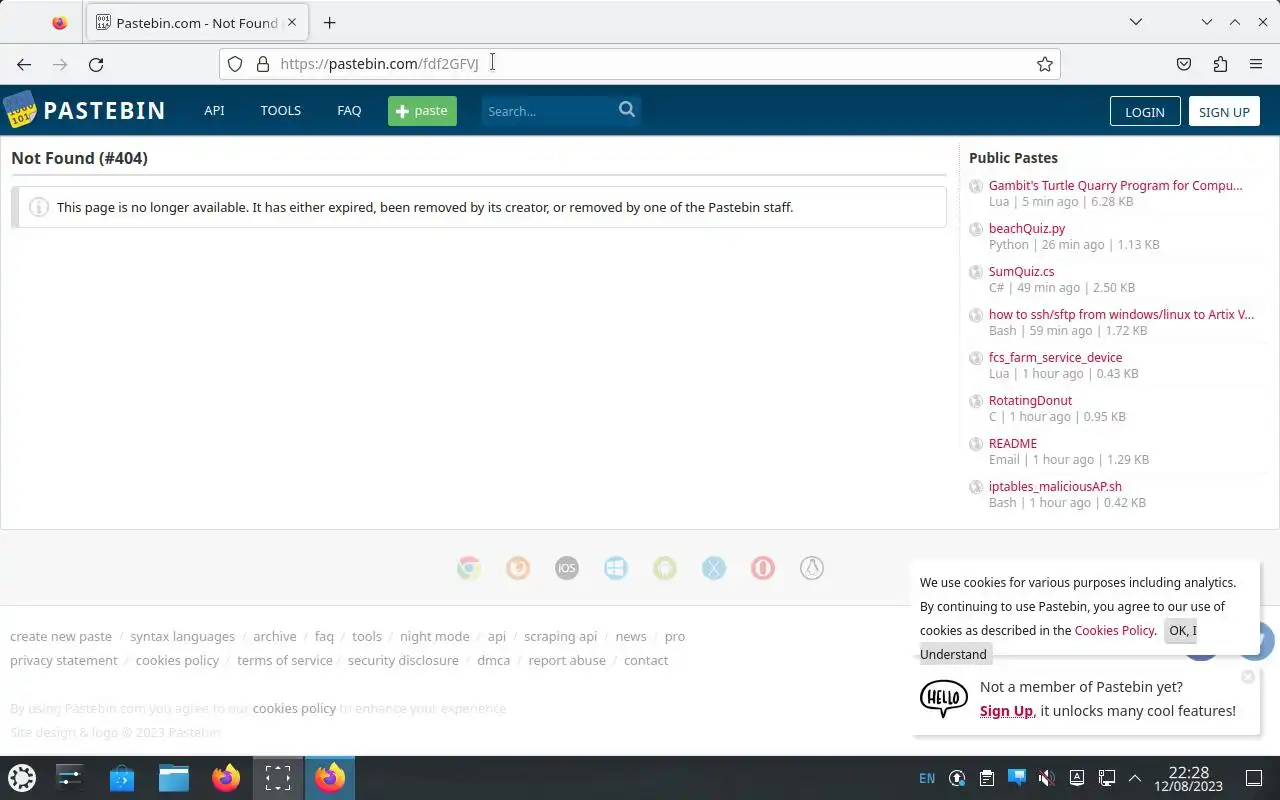Open footer report abuse link
Screen dimensions: 1280x800
click(567, 660)
